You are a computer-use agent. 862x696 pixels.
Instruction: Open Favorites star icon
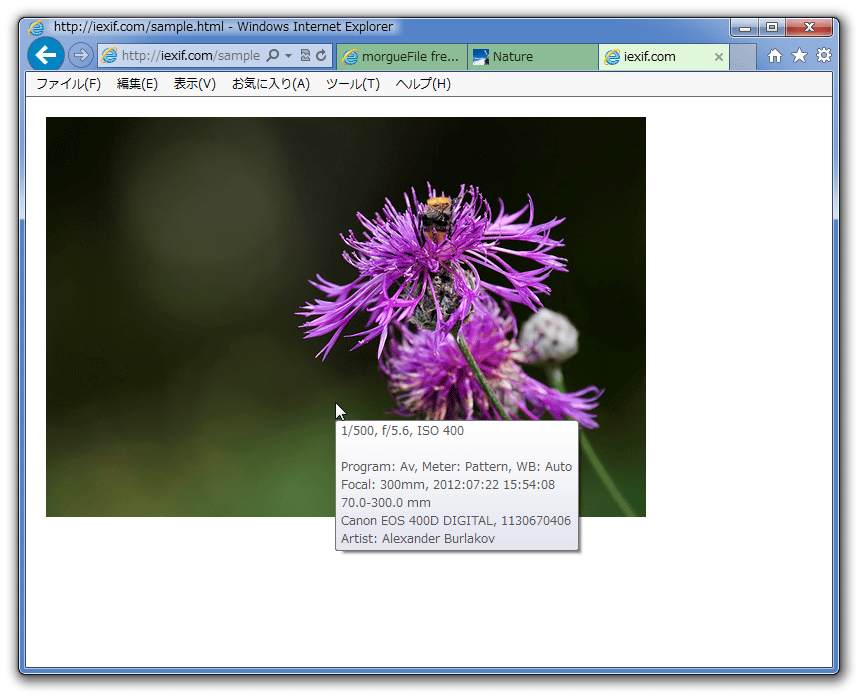(799, 56)
